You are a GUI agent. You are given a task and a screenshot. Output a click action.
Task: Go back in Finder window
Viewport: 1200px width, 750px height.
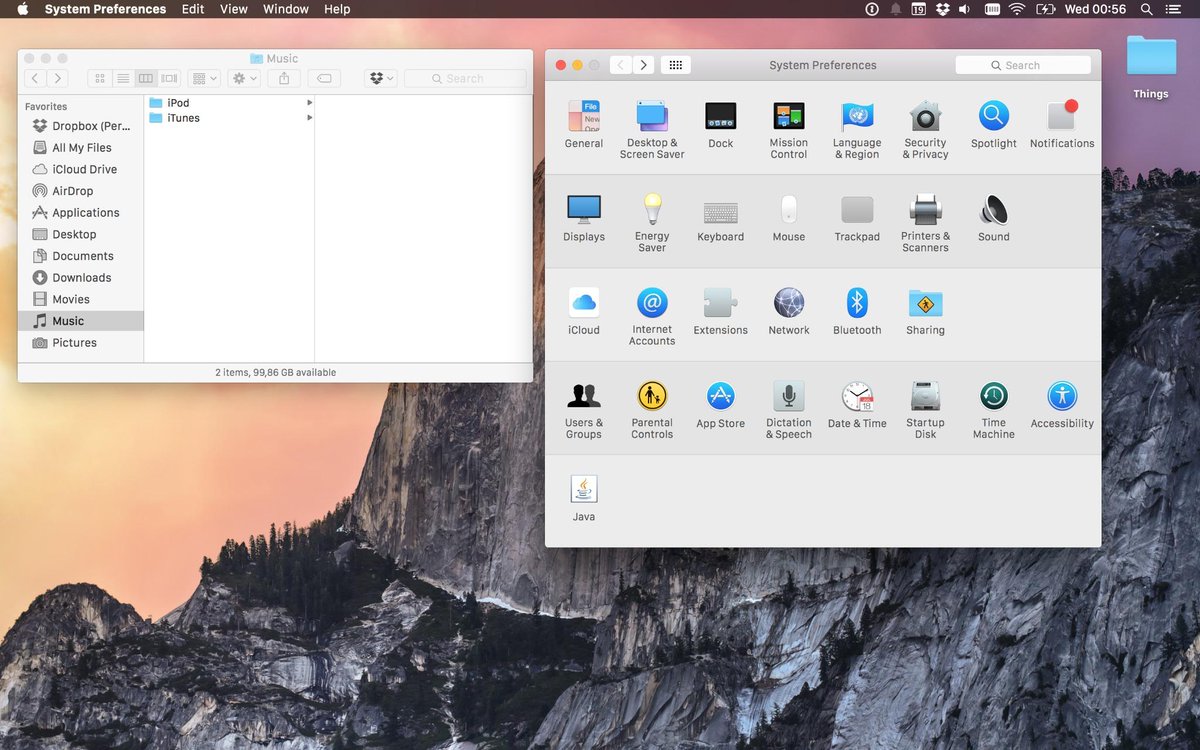coord(35,78)
